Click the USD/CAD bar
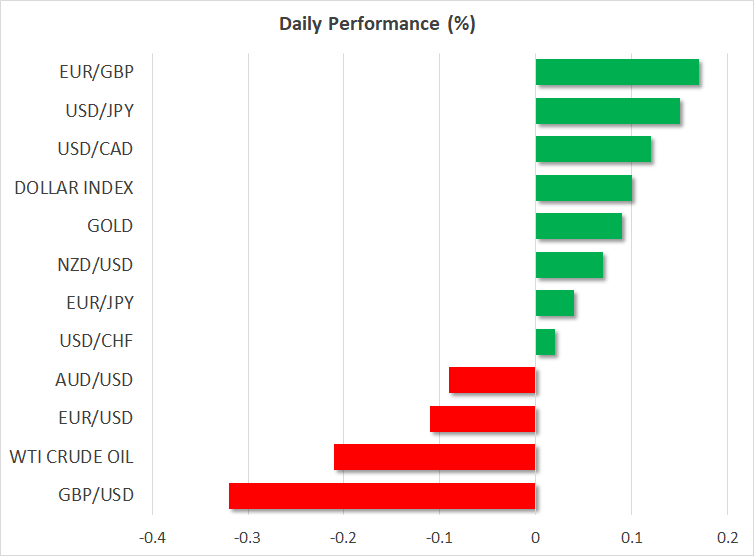The image size is (754, 556). click(593, 149)
